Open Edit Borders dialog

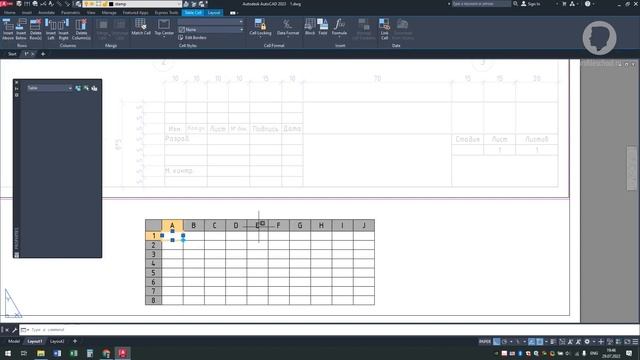(192, 38)
